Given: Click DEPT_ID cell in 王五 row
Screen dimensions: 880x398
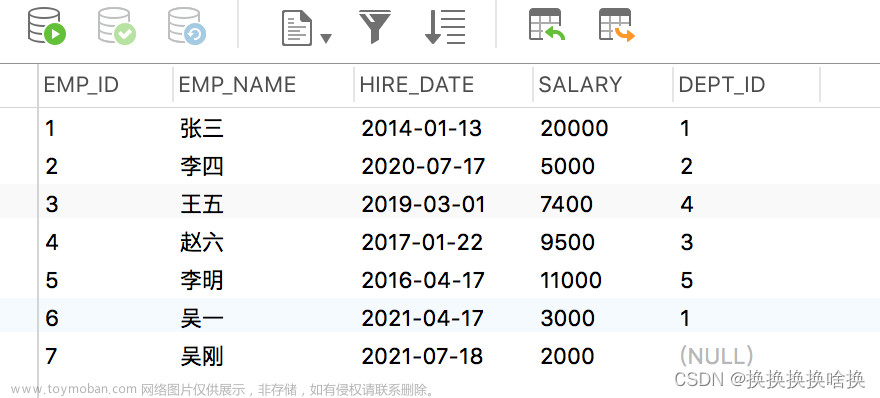Looking at the screenshot, I should 686,204.
